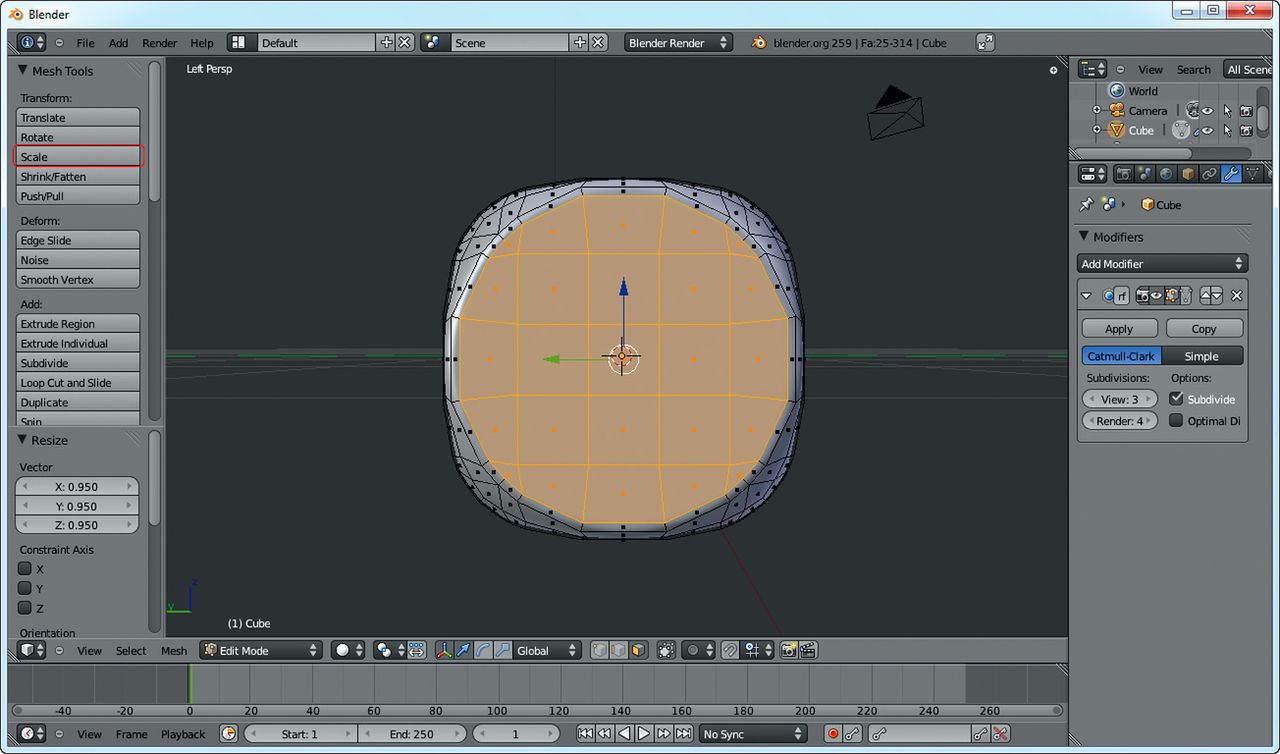Open the Select menu in 3D view header

pyautogui.click(x=131, y=650)
